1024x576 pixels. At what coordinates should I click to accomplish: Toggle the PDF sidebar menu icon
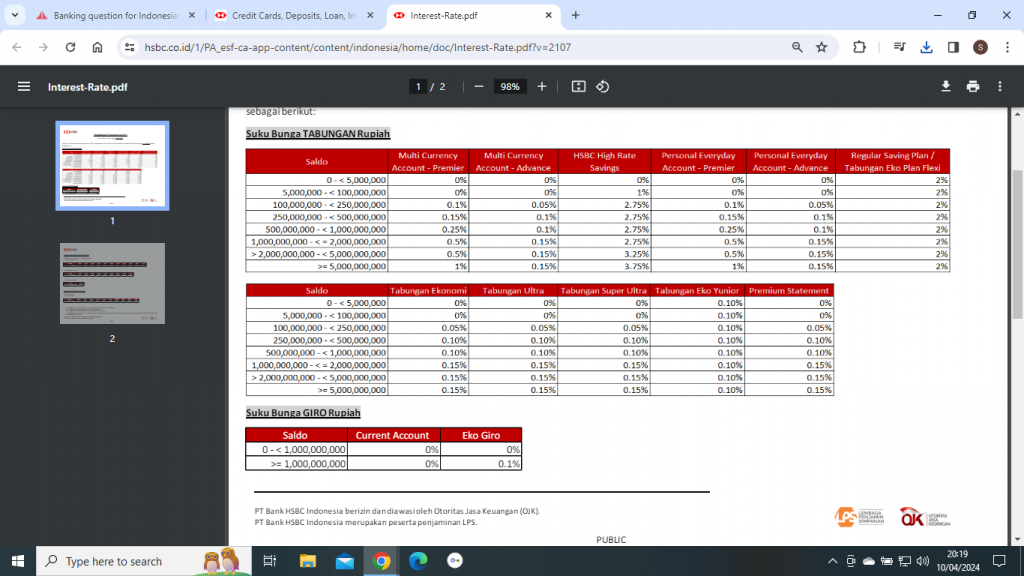click(24, 86)
